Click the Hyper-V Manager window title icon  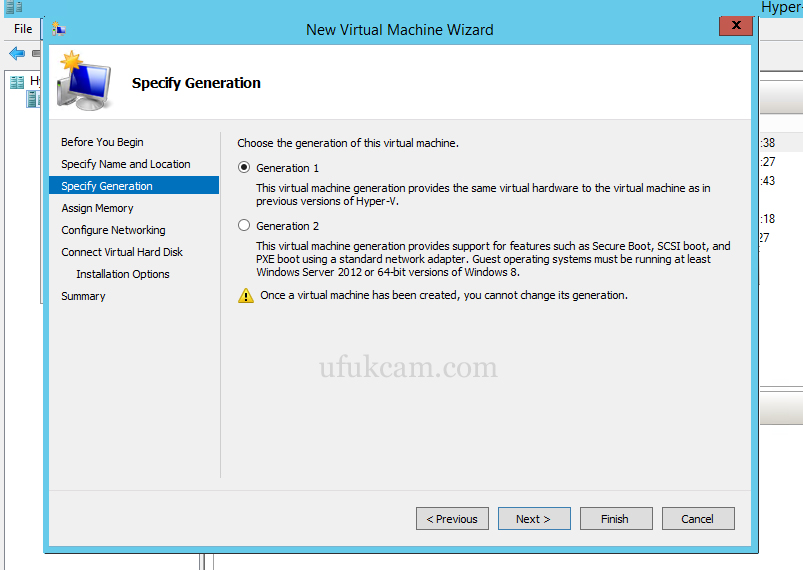(x=14, y=7)
